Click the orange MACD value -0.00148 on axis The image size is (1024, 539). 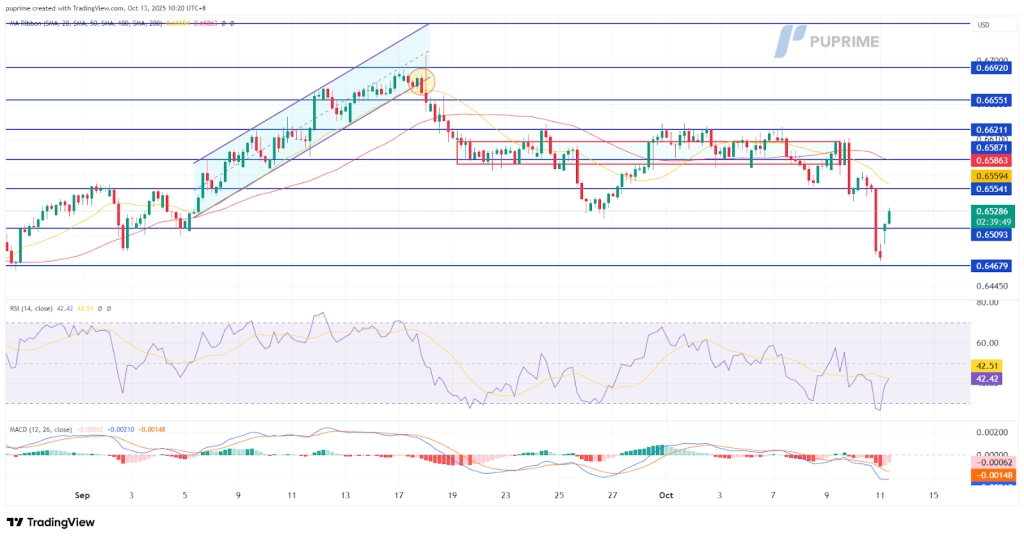tap(993, 475)
